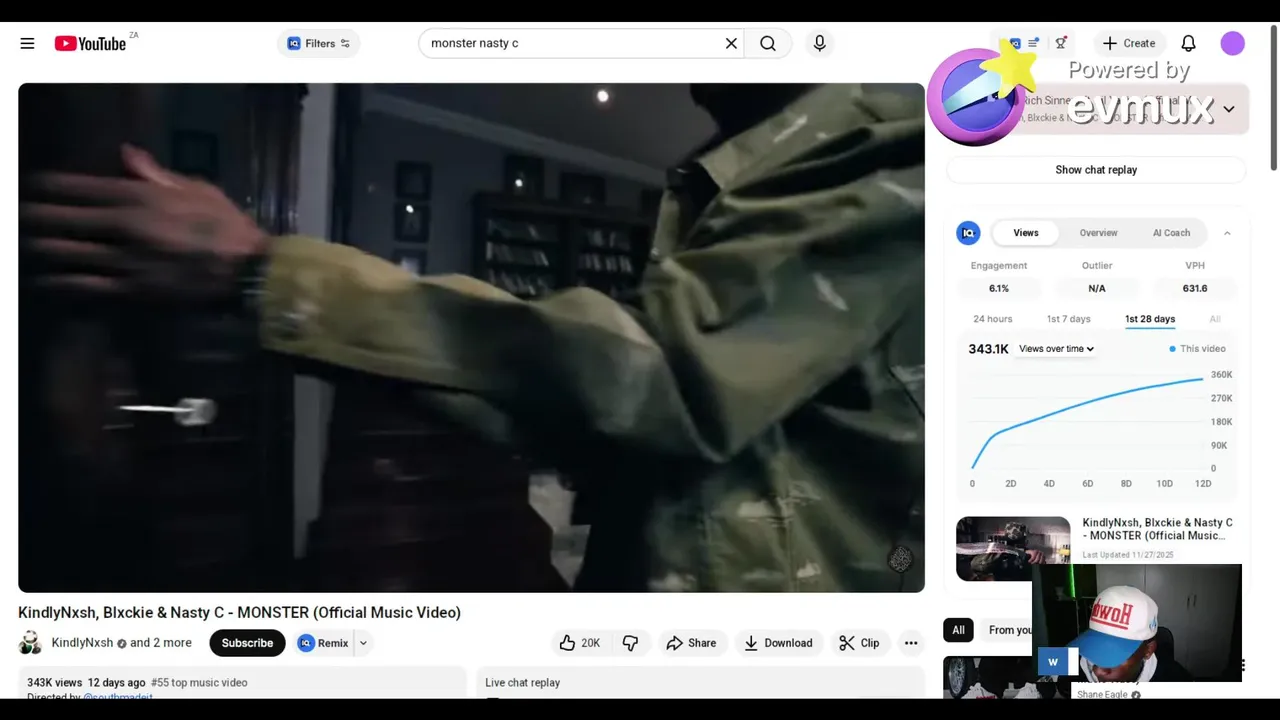
Task: Open vidIQ Filters button
Action: 318,43
